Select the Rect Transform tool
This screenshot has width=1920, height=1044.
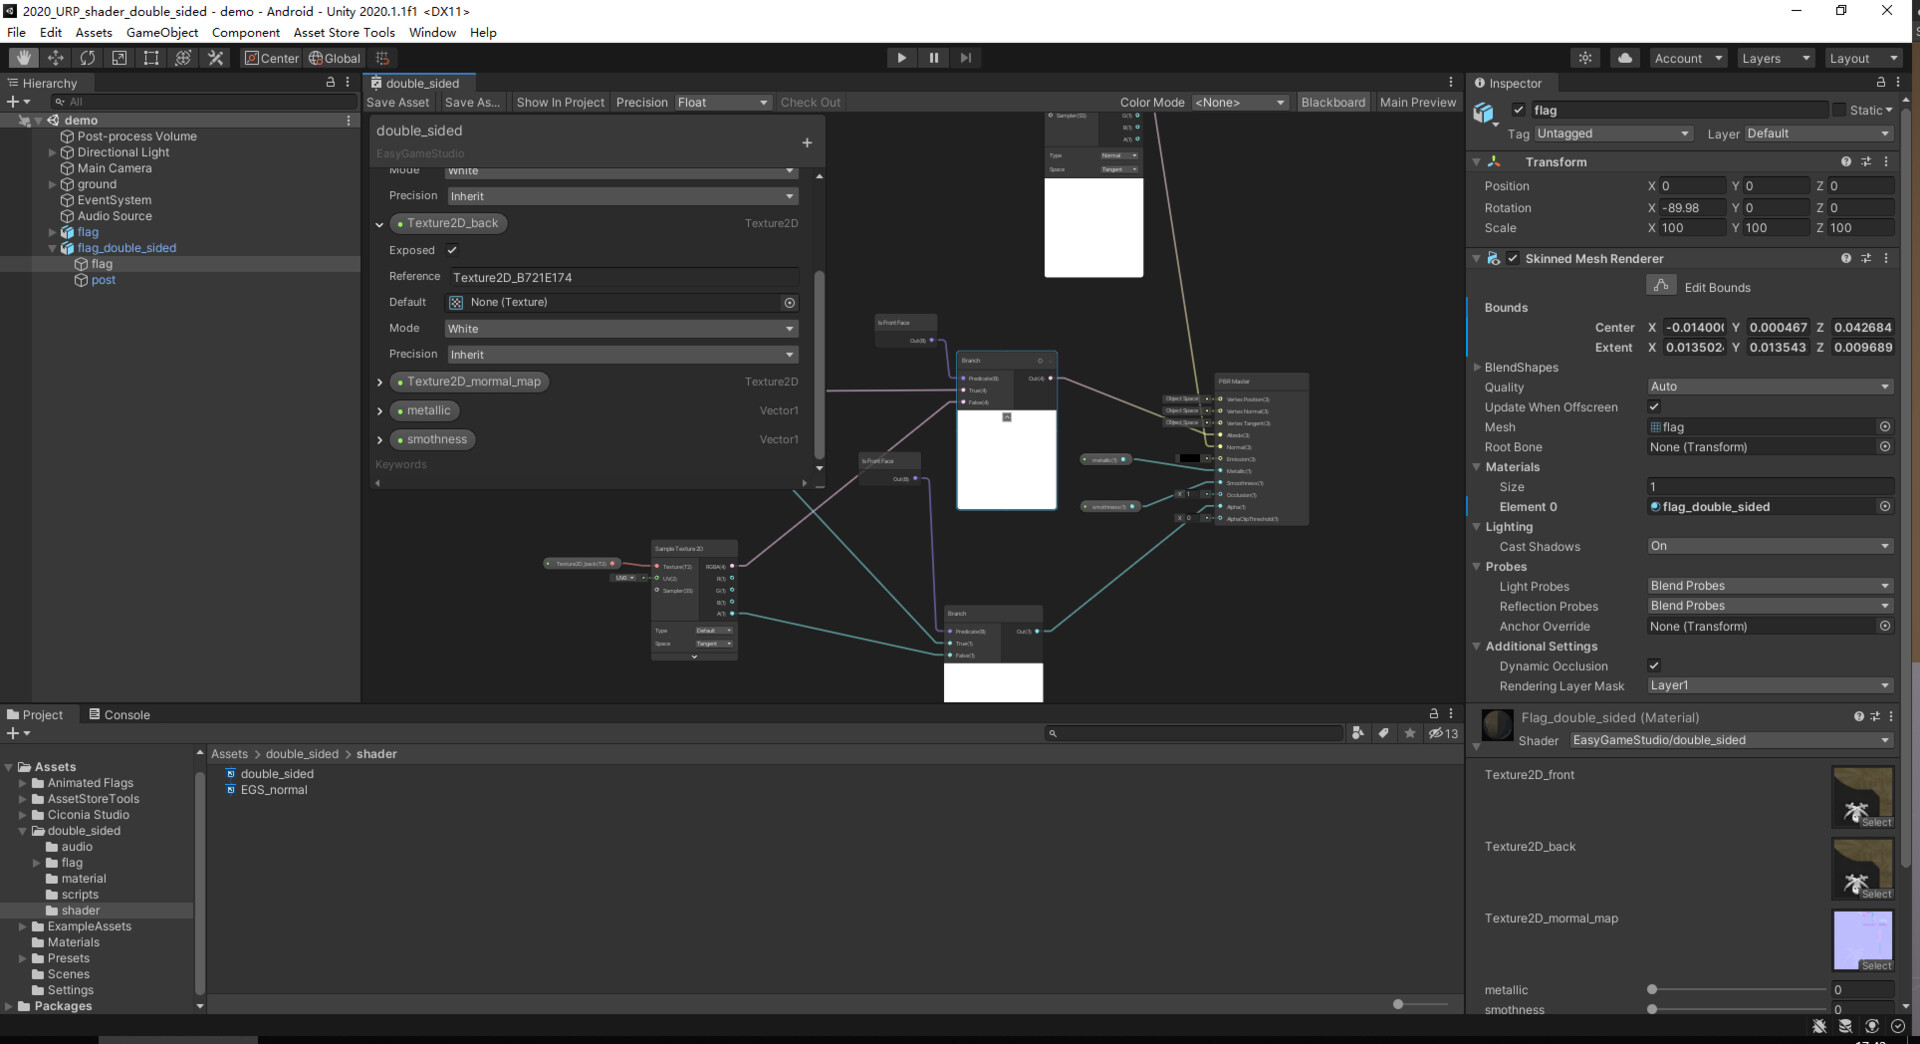click(x=151, y=57)
